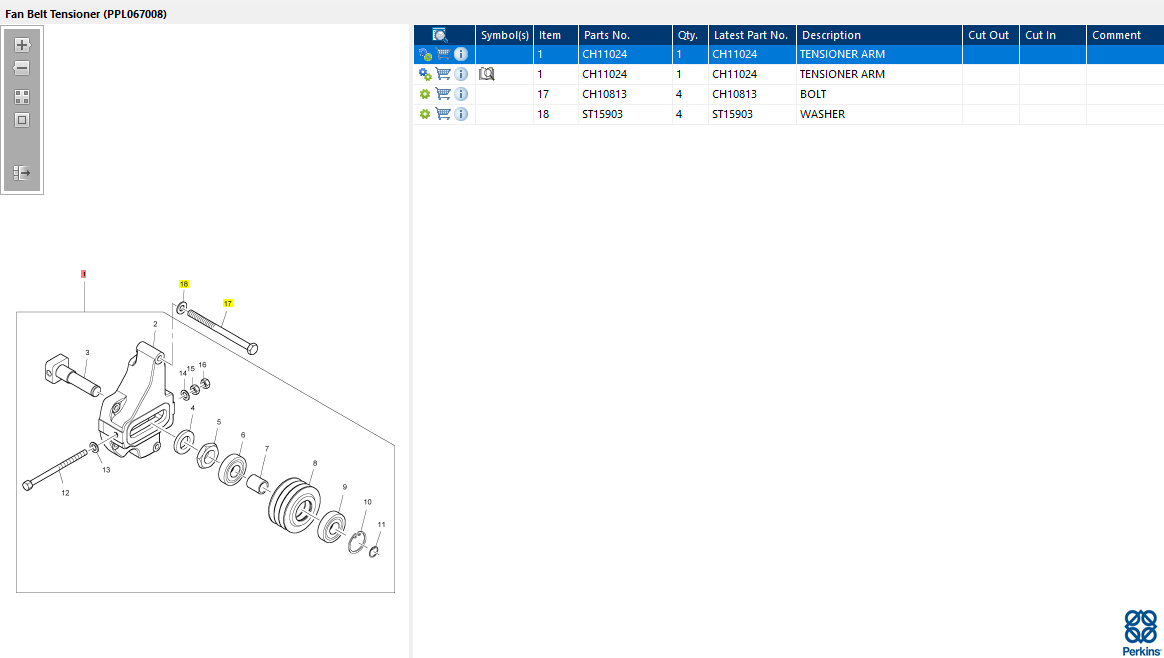The image size is (1164, 658).
Task: Zoom out of the diagram with the minus tool
Action: (22, 68)
